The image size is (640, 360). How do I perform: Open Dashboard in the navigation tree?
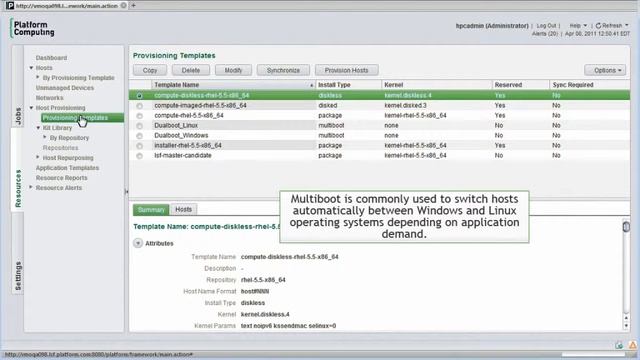(x=51, y=58)
